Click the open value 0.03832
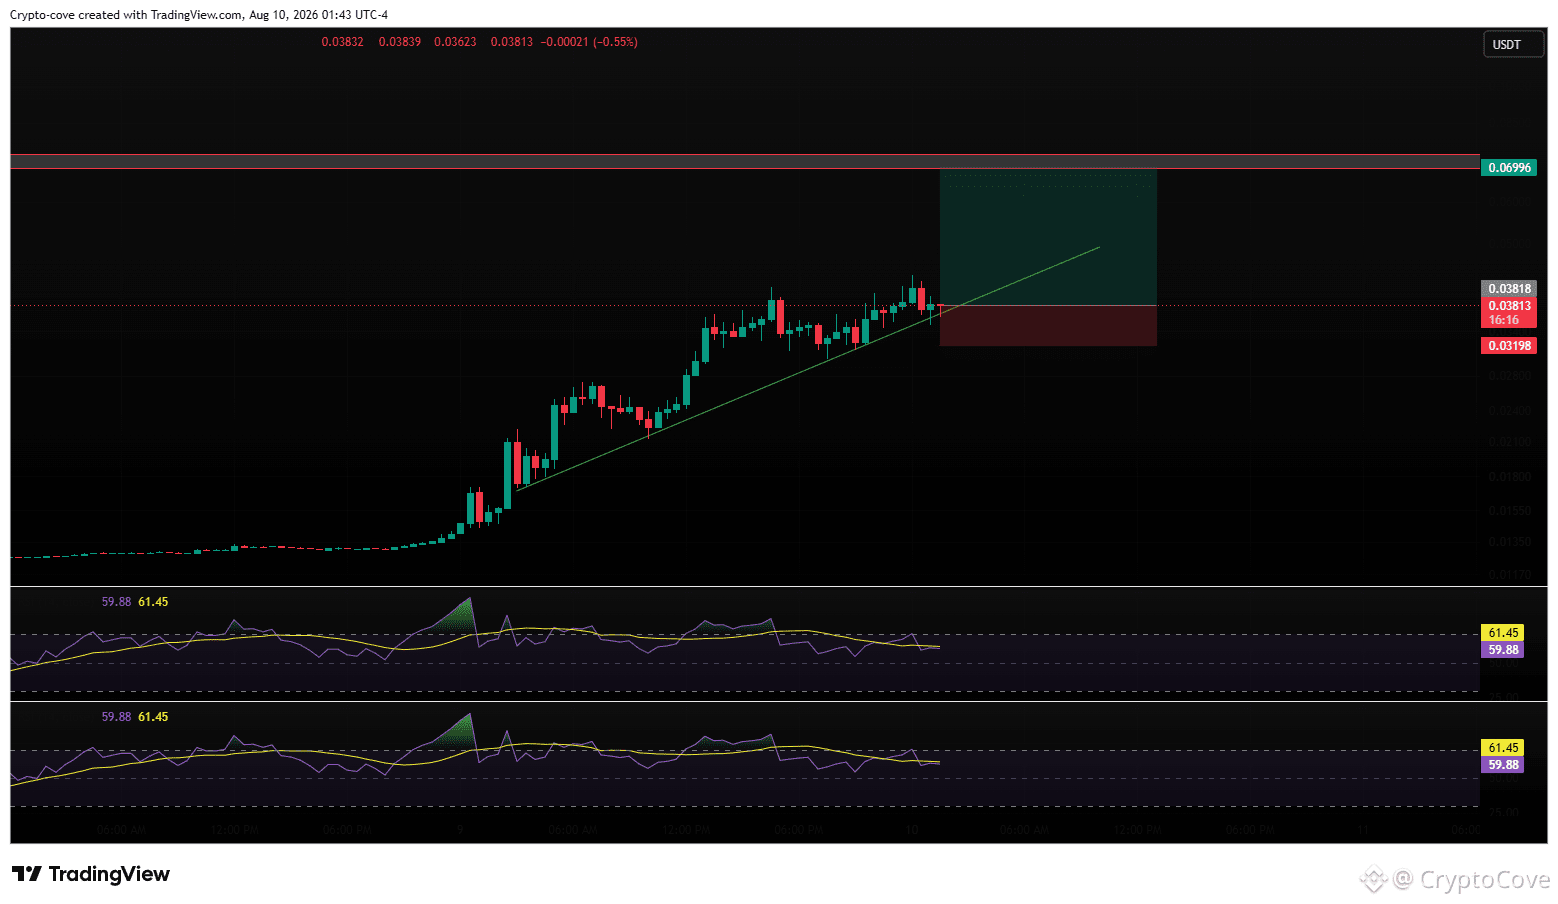 click(342, 42)
